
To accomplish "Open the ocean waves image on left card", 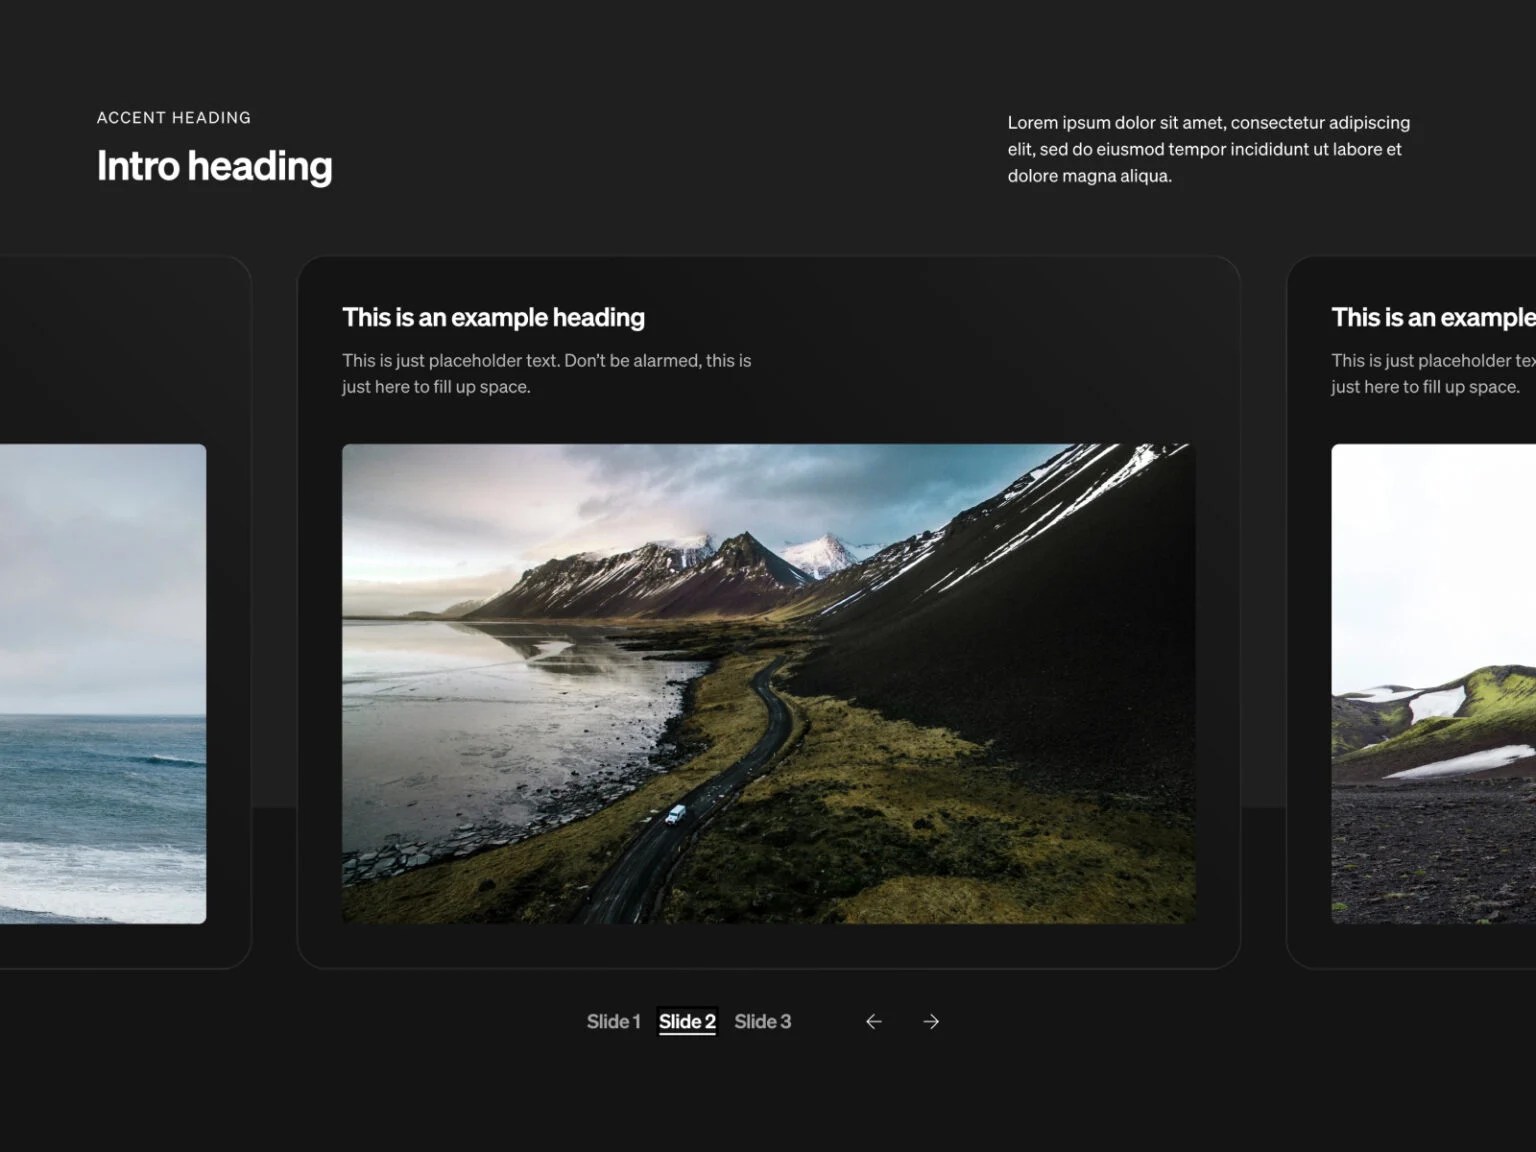I will point(103,683).
